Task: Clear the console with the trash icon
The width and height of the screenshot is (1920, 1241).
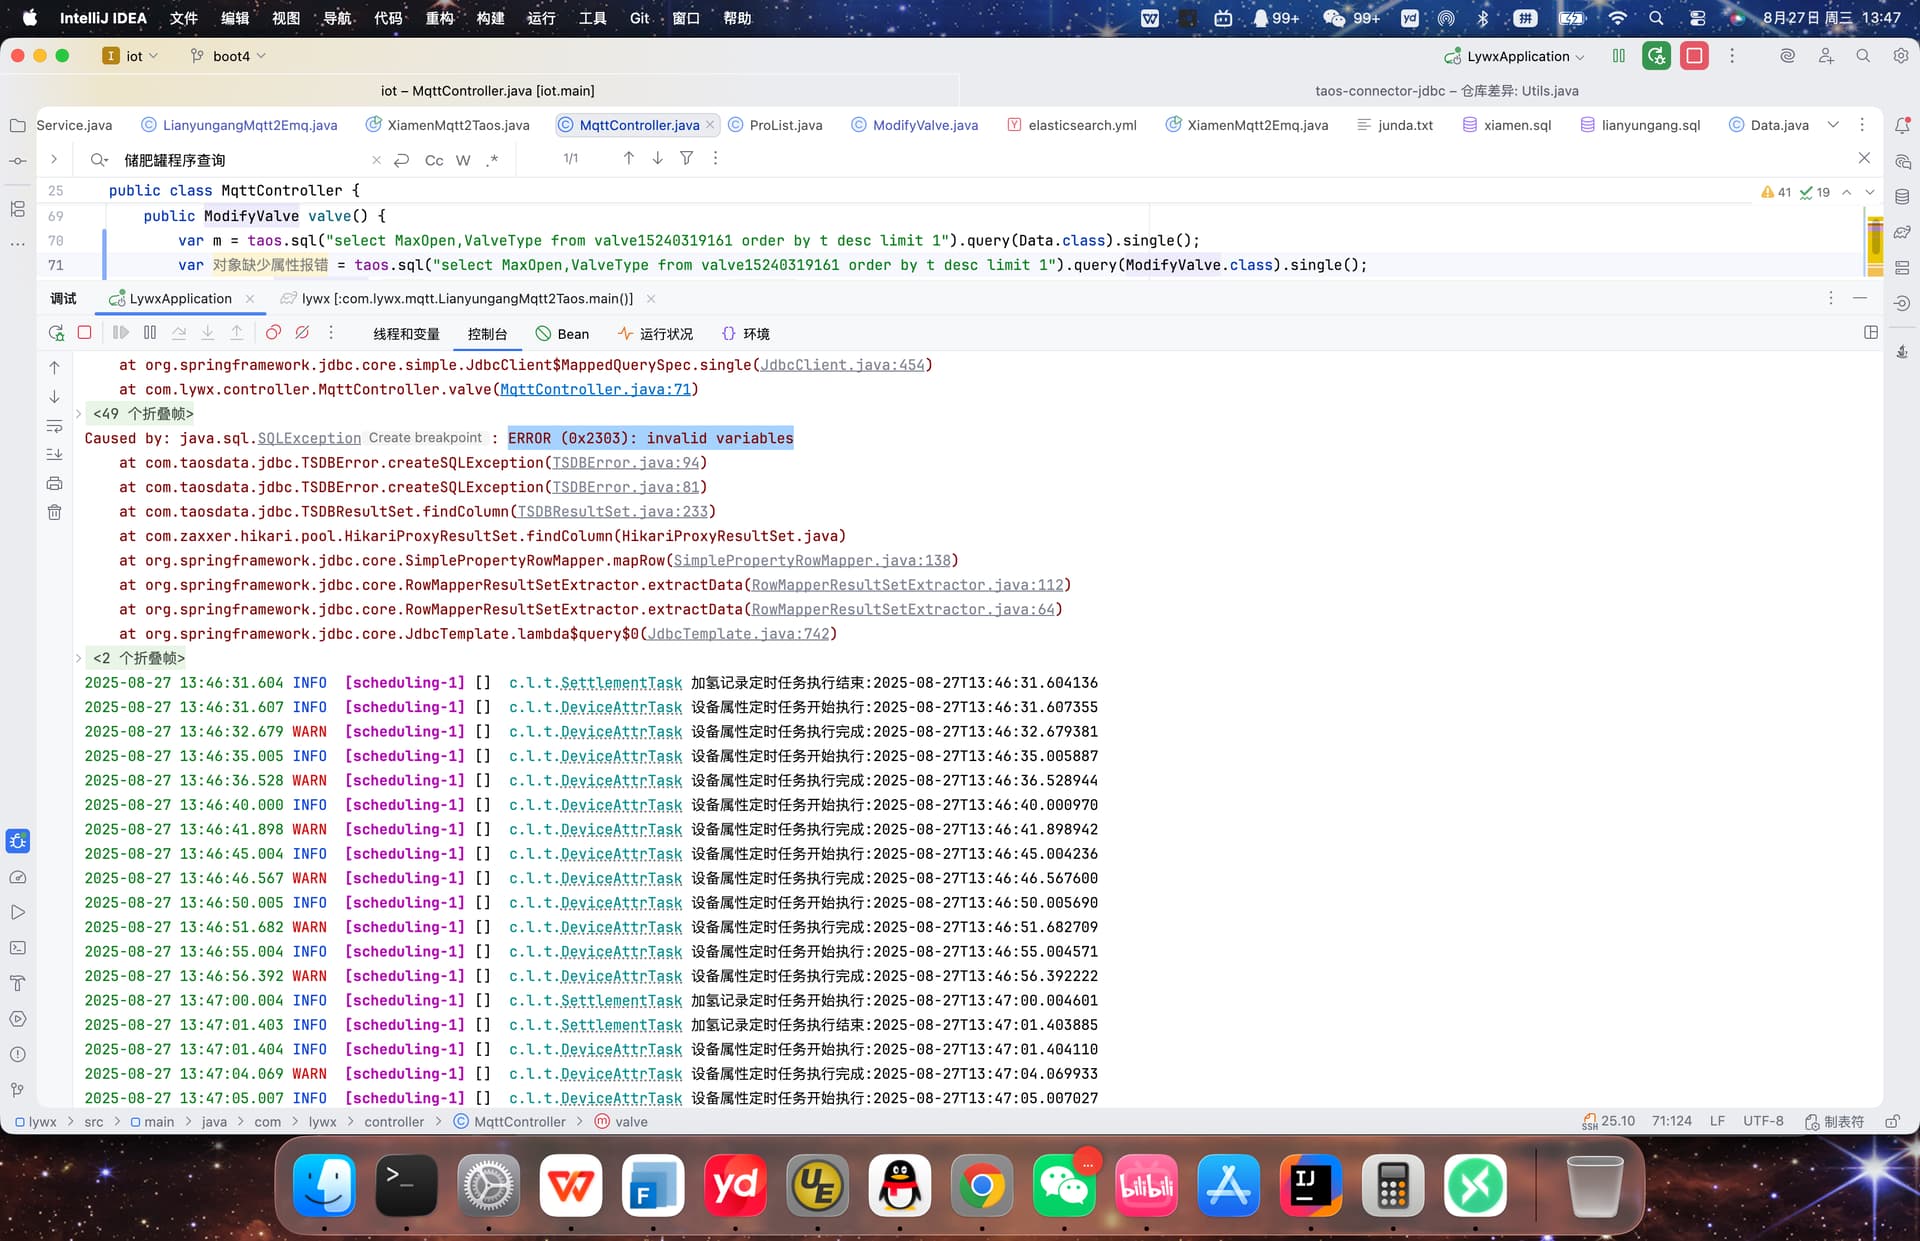Action: coord(55,513)
